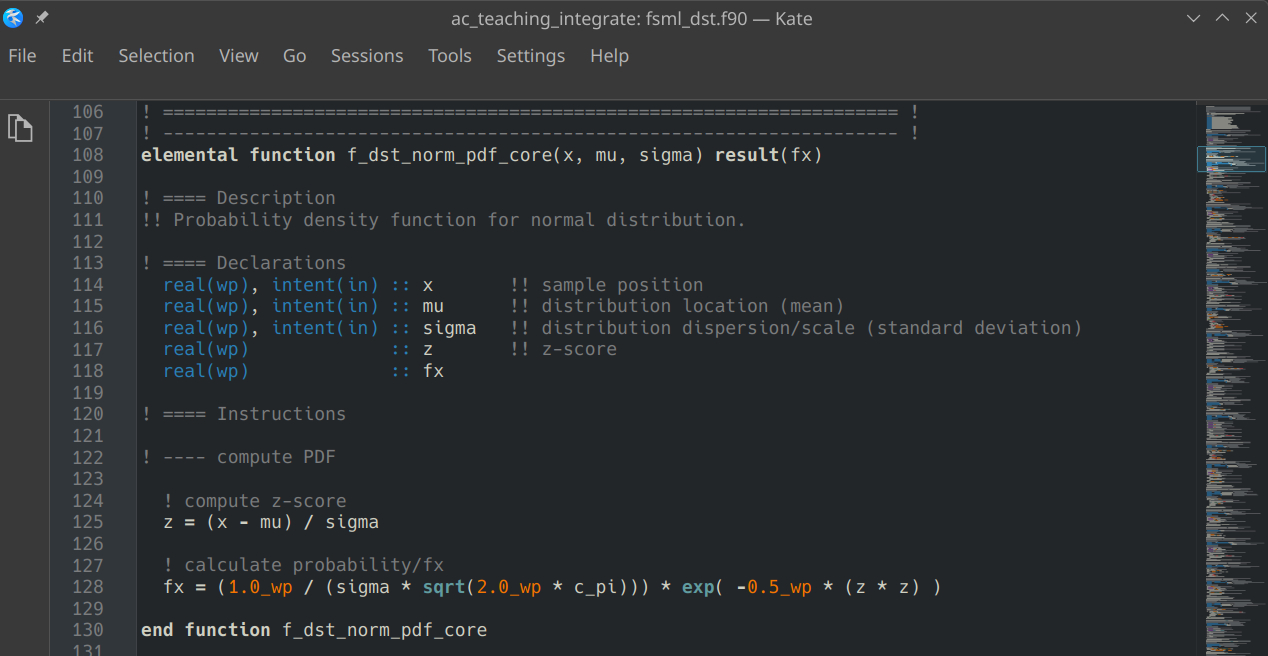The image size is (1268, 656).
Task: Click the "!! sample position" comment
Action: pos(607,285)
